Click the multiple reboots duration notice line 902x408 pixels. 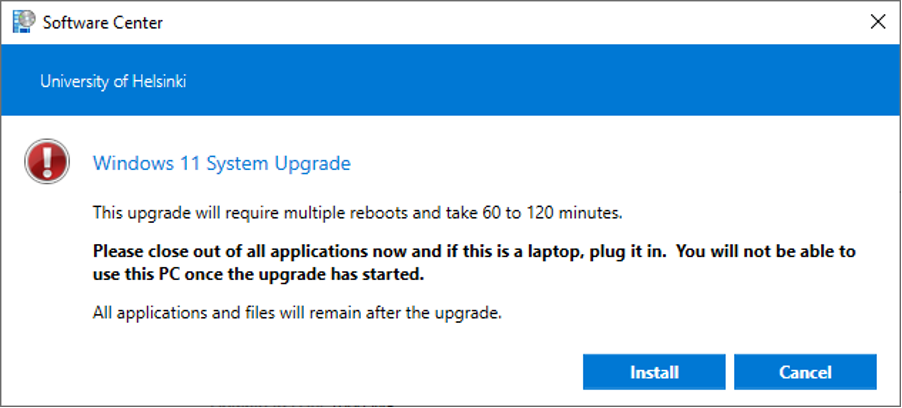coord(358,213)
